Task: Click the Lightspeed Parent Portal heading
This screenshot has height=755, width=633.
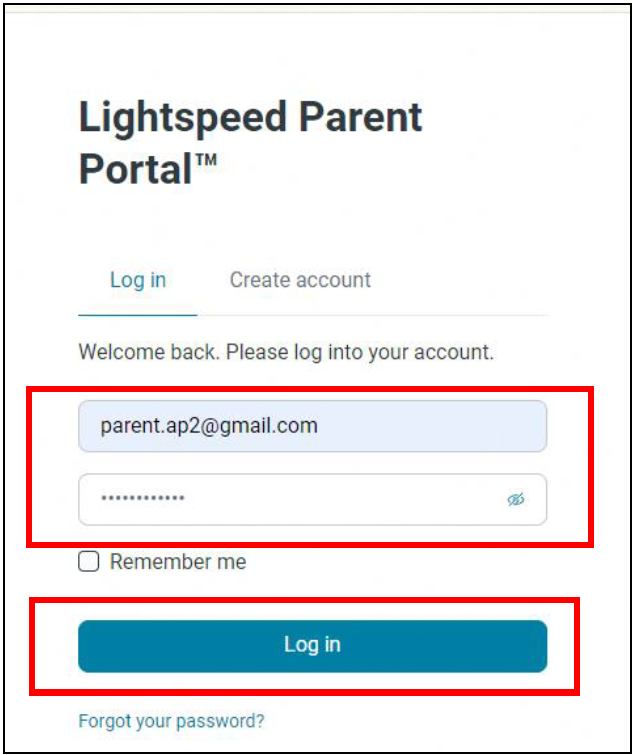Action: point(250,143)
